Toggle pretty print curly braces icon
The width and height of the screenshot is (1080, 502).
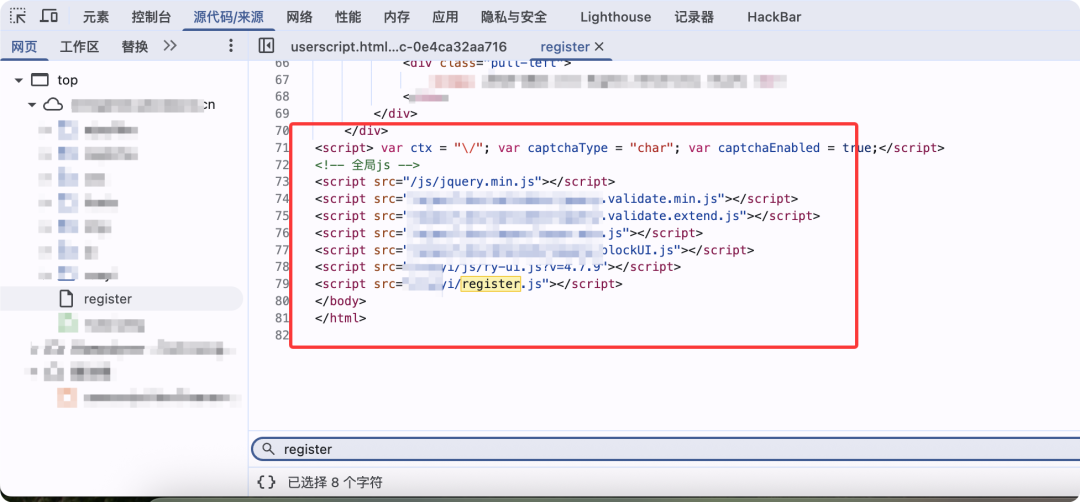pos(266,482)
